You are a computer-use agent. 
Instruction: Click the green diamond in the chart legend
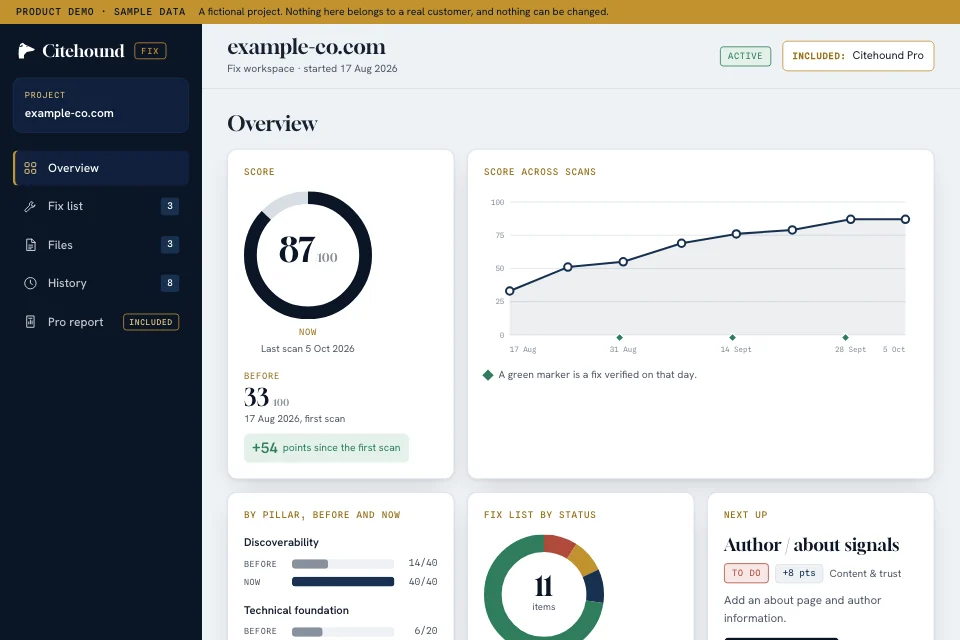click(x=488, y=375)
